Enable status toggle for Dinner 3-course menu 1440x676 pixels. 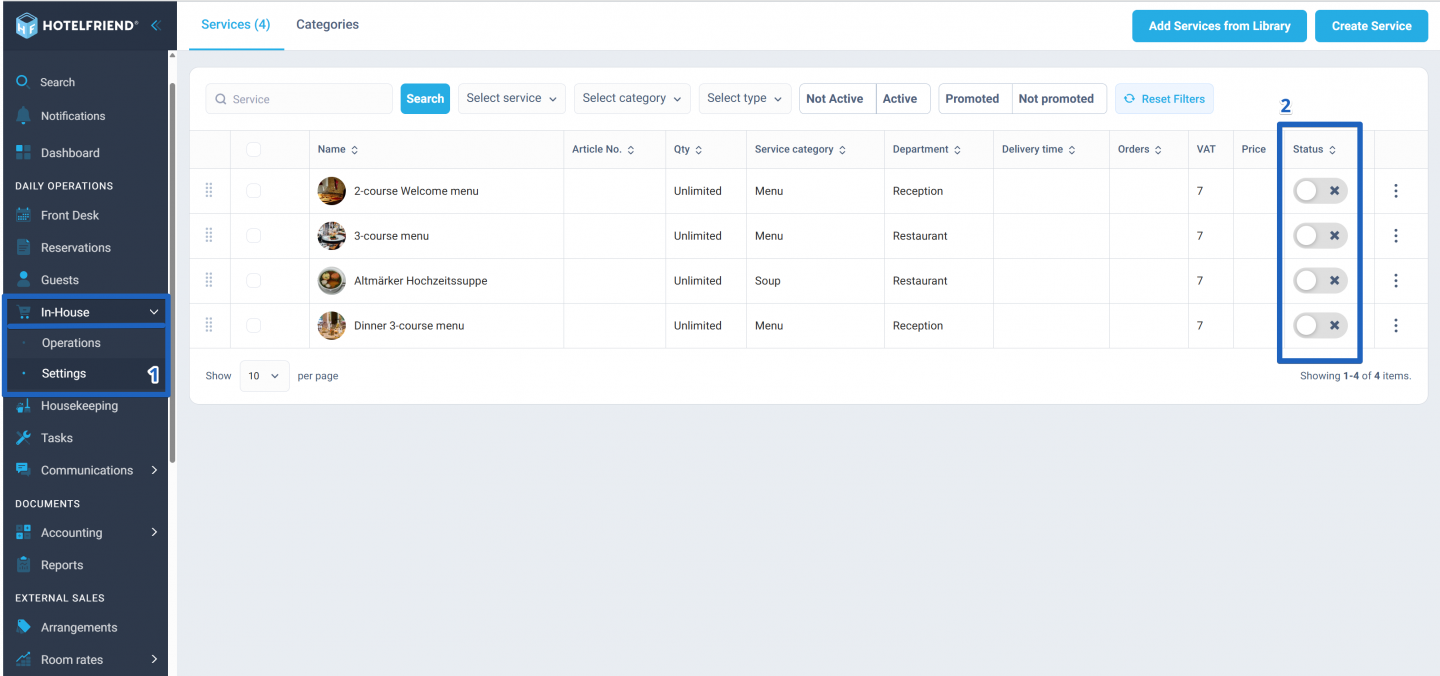[x=1320, y=325]
